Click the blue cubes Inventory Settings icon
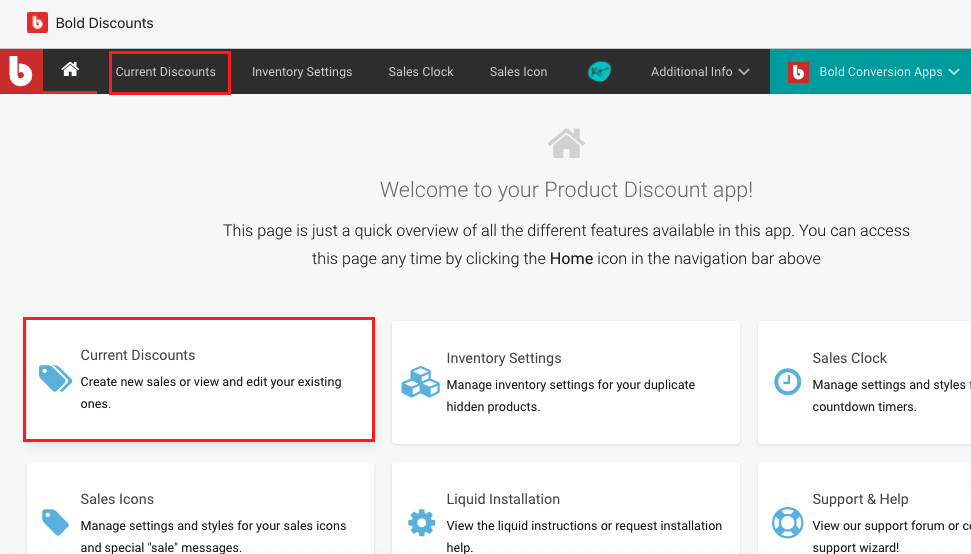Viewport: 971px width, 554px height. point(420,381)
